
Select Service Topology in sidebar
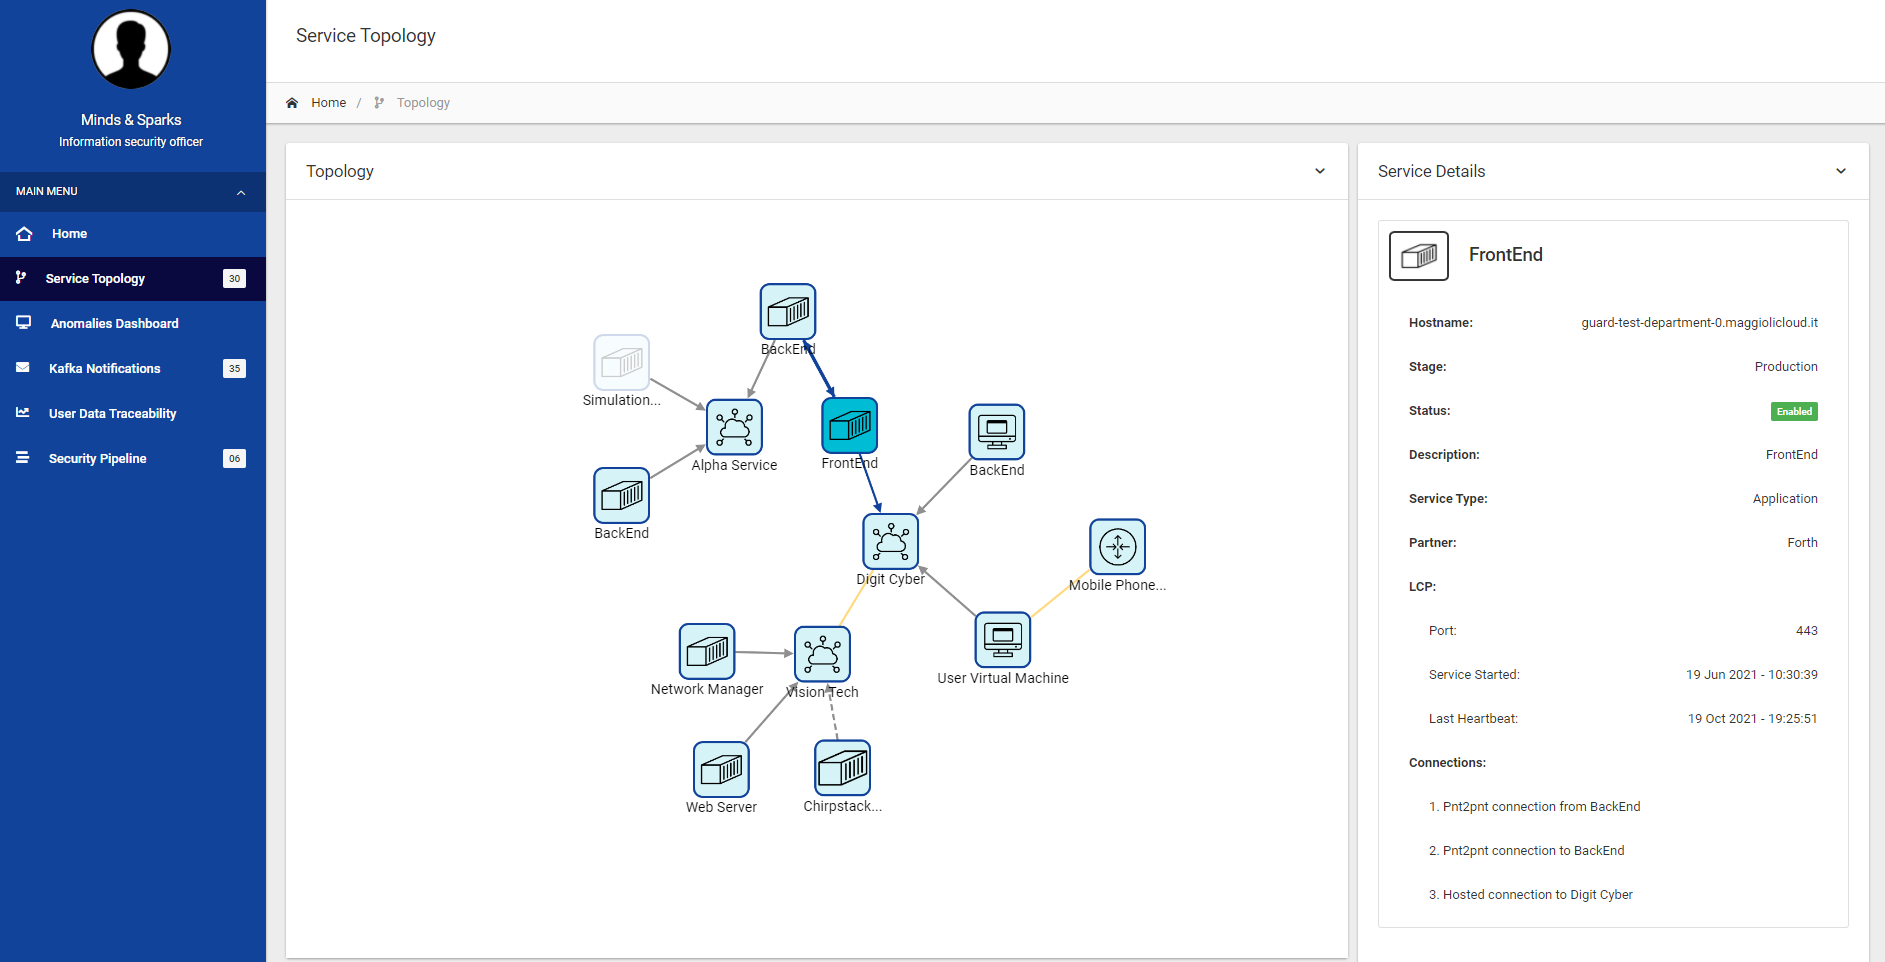tap(133, 278)
